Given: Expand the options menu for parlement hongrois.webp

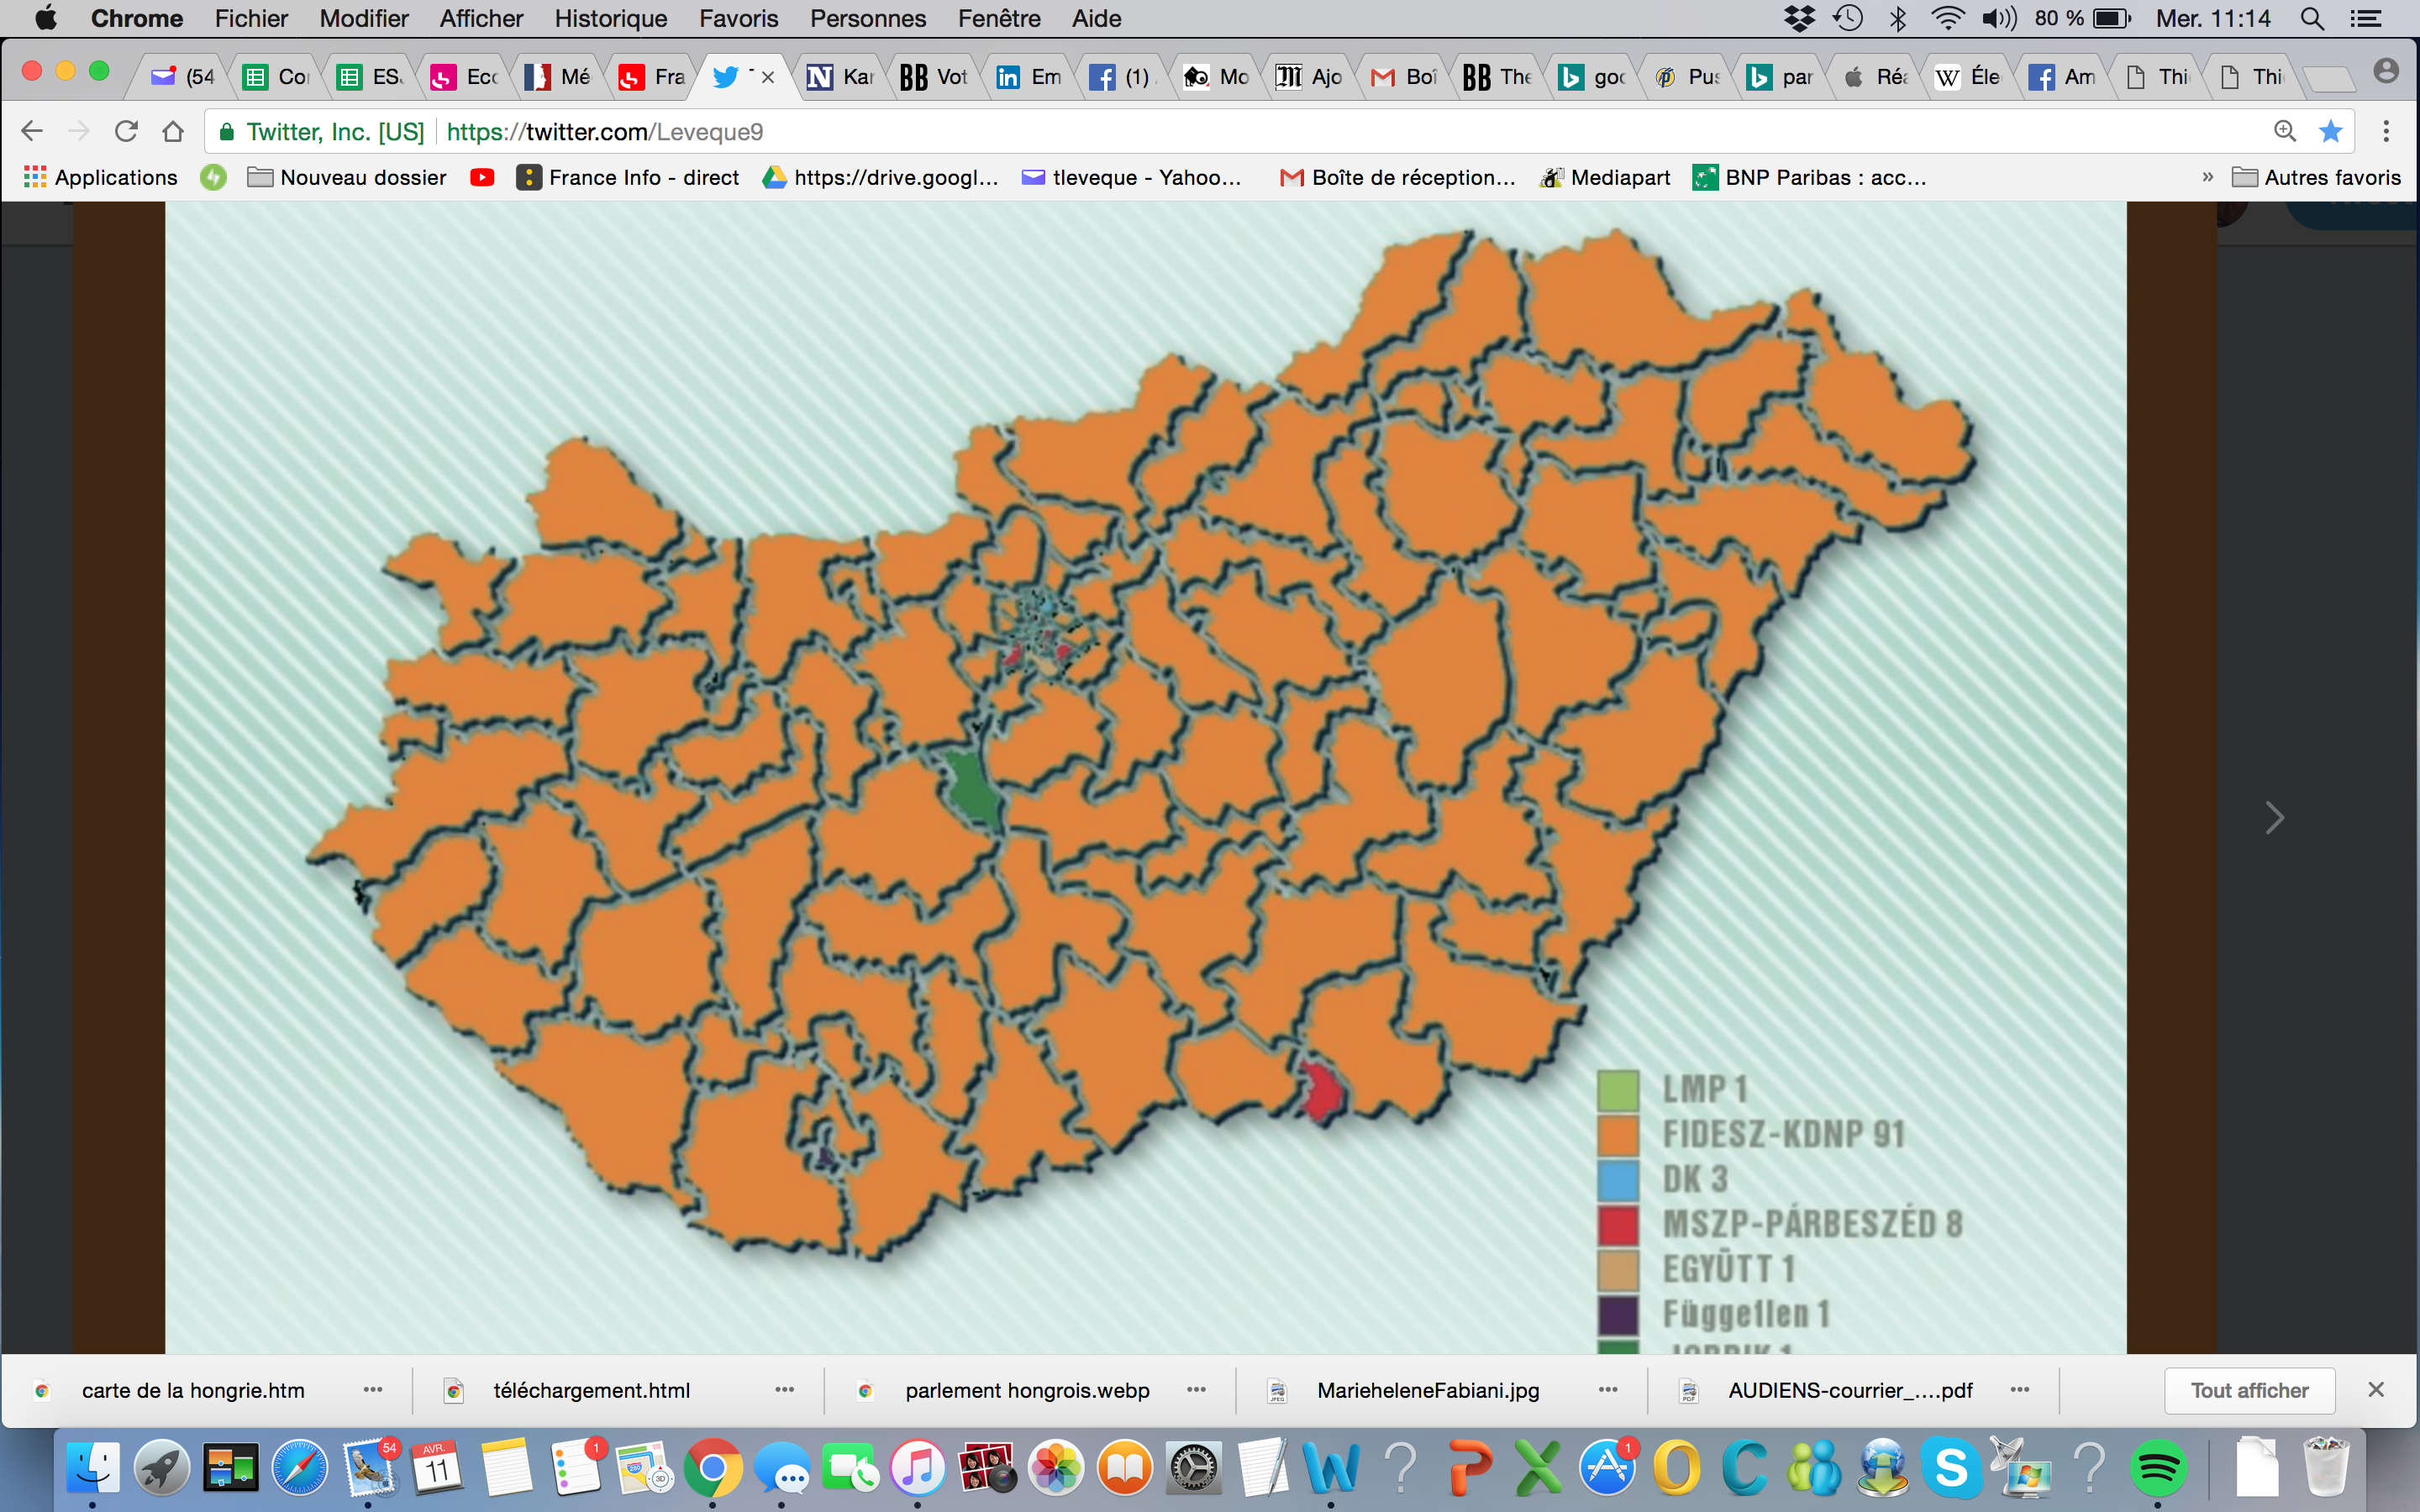Looking at the screenshot, I should pyautogui.click(x=1196, y=1390).
